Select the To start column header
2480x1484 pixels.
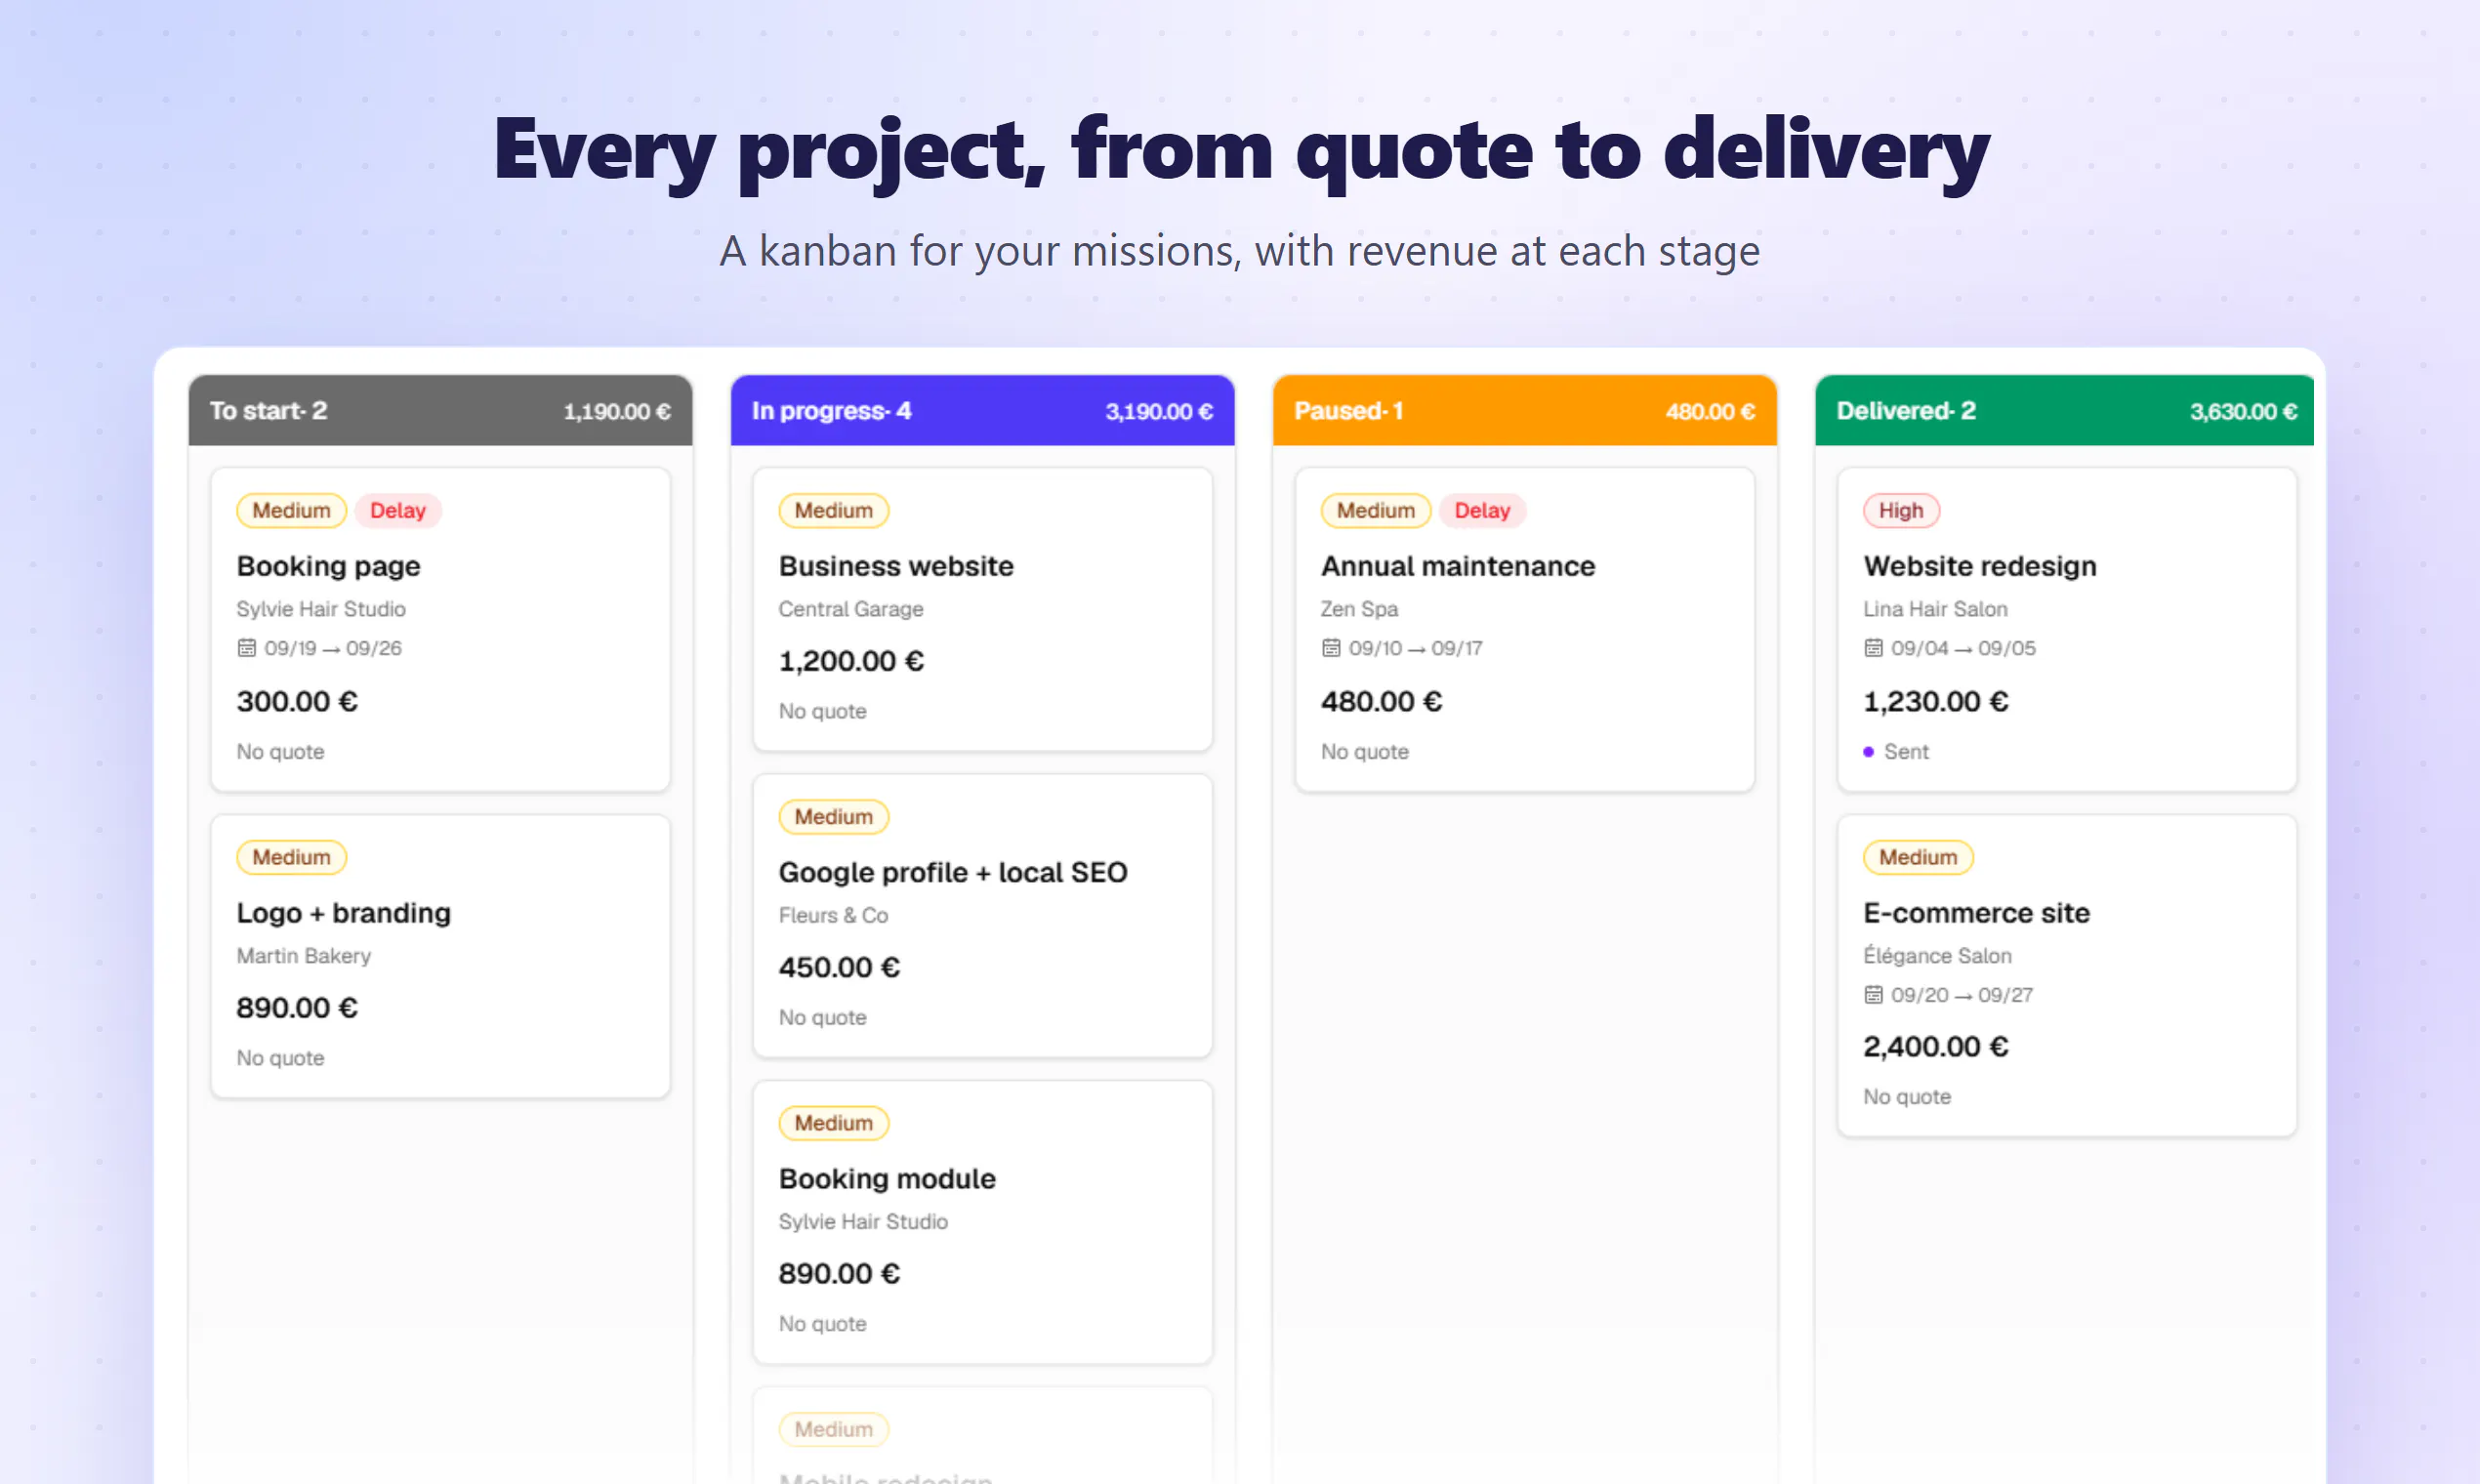(440, 411)
